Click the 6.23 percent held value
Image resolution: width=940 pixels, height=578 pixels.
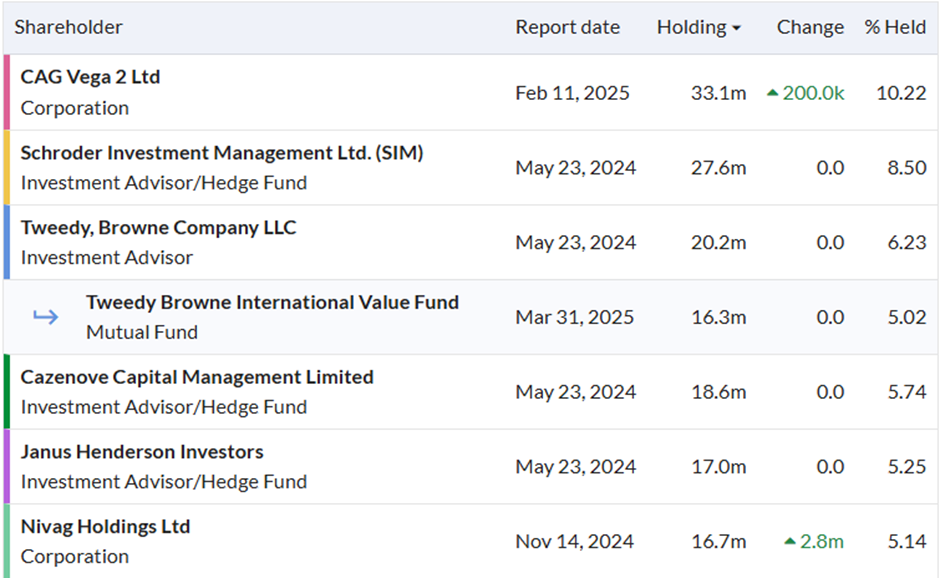[x=907, y=242]
